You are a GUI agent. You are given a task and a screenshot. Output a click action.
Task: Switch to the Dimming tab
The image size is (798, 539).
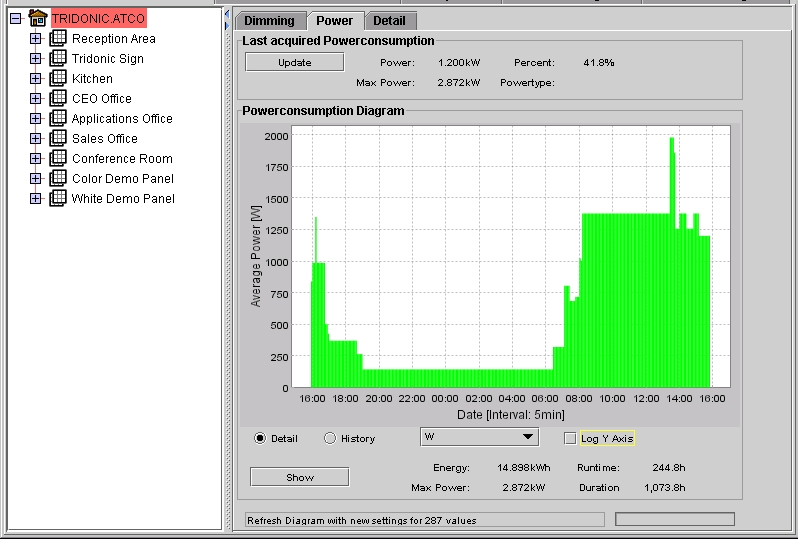pos(270,21)
